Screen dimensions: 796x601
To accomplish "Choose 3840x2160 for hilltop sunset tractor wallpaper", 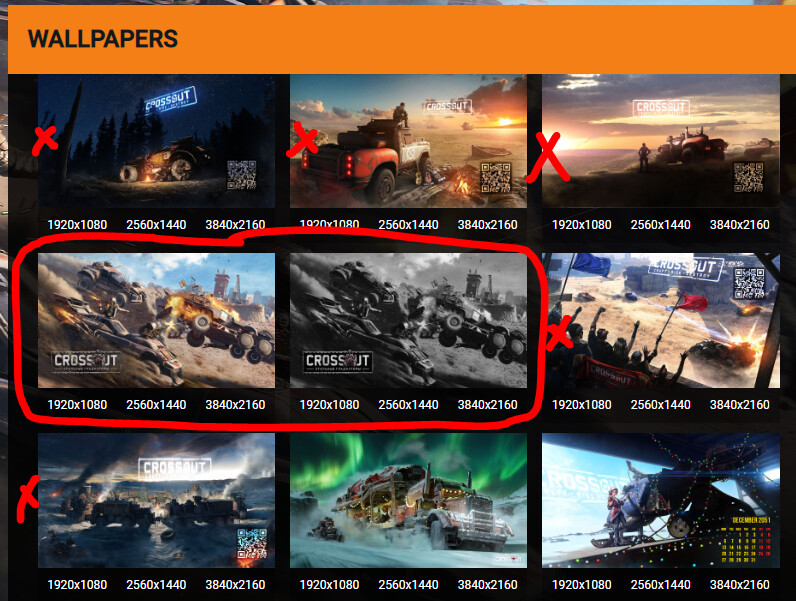I will pyautogui.click(x=740, y=225).
